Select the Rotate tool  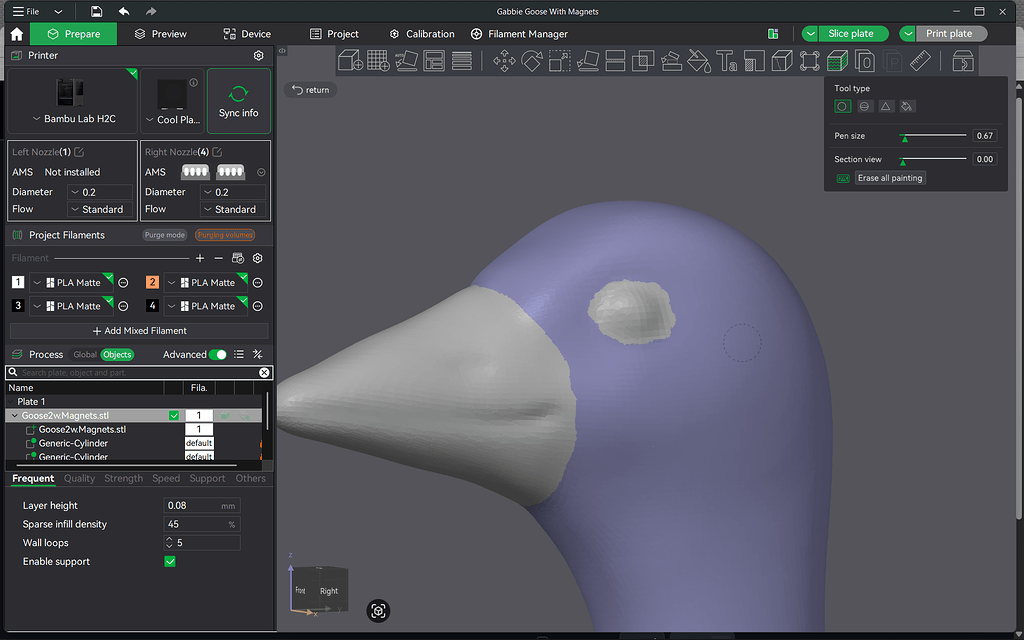tap(532, 61)
